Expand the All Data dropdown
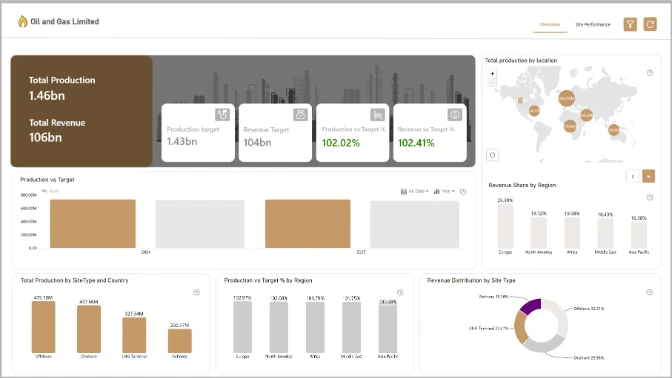 pos(414,191)
